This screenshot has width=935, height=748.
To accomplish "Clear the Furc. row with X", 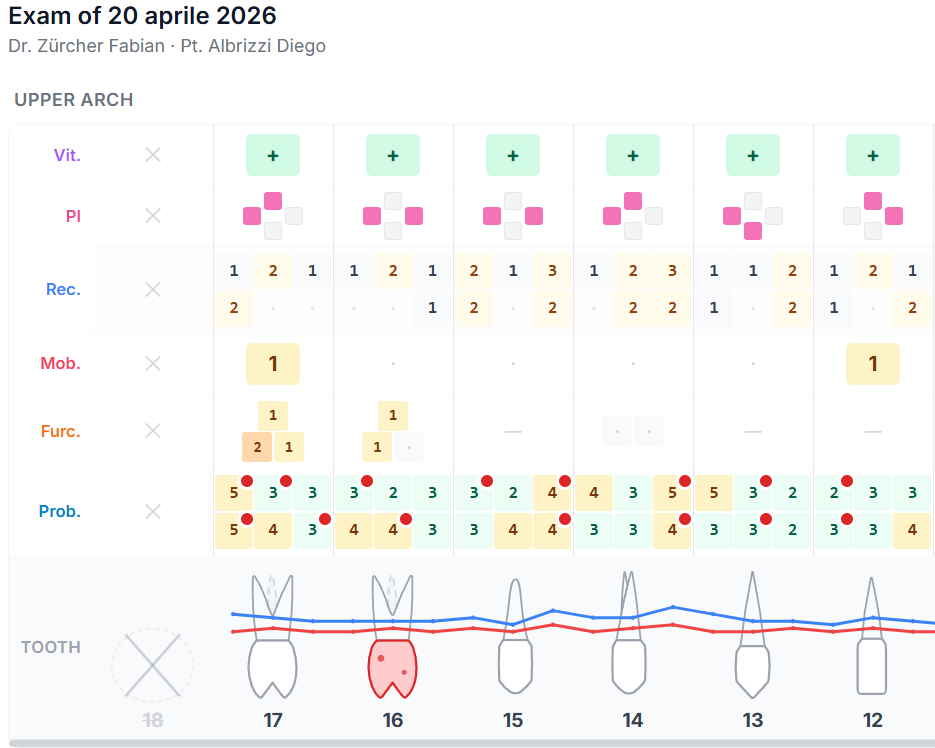I will [x=153, y=431].
